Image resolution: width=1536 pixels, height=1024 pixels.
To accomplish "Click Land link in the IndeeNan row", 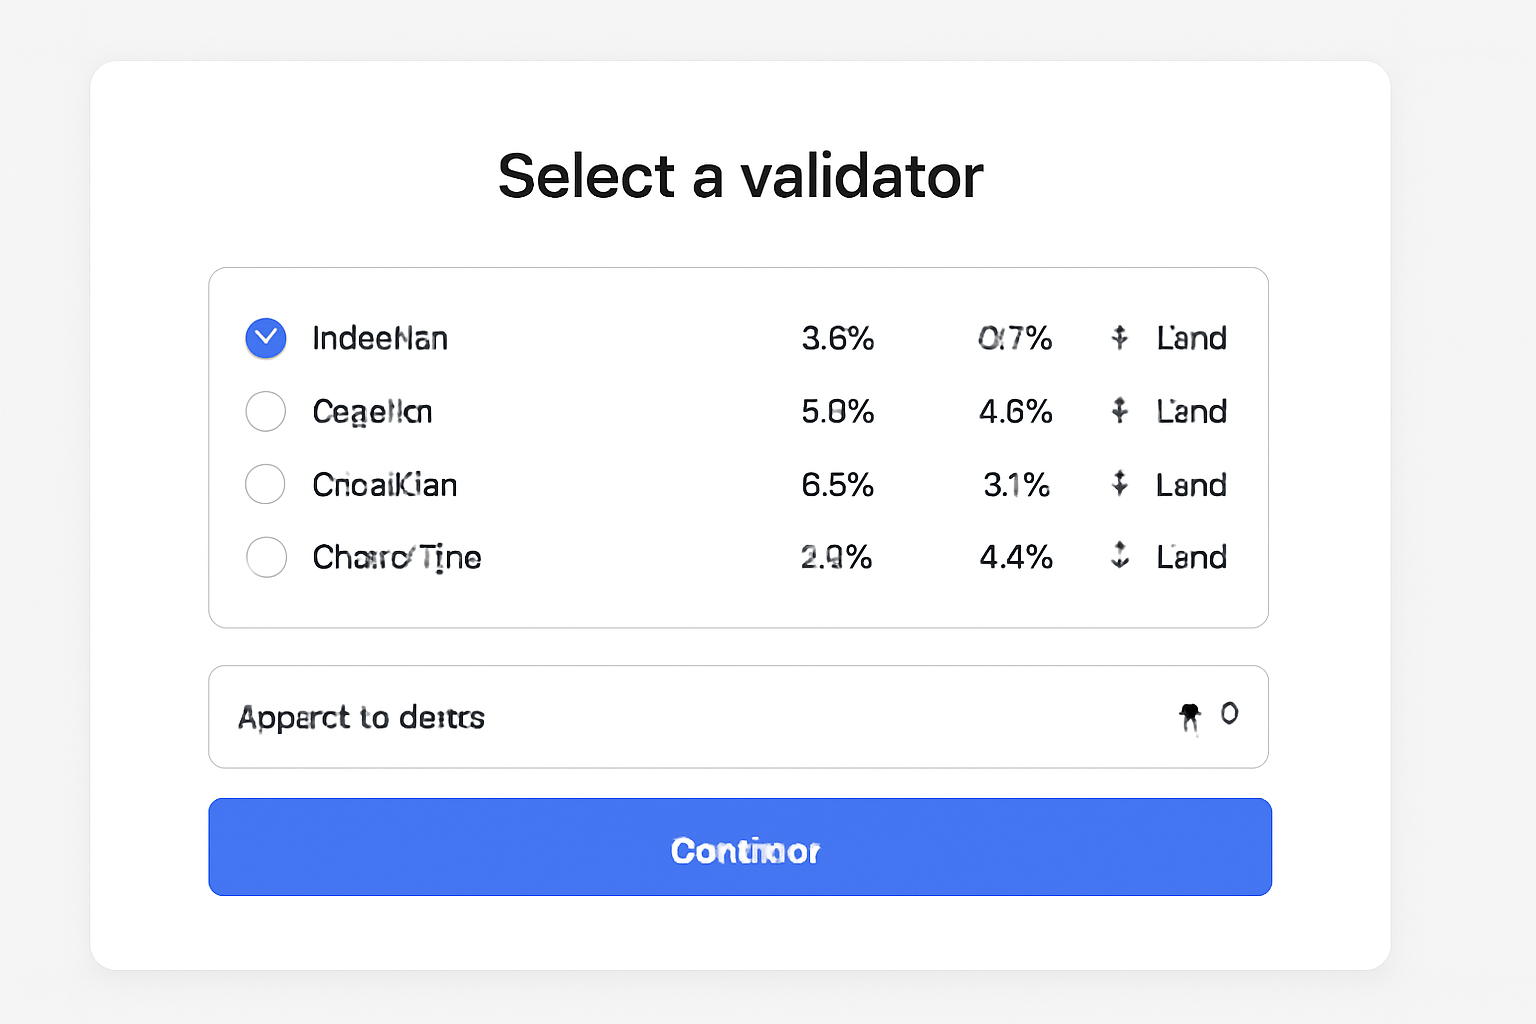I will [1191, 338].
